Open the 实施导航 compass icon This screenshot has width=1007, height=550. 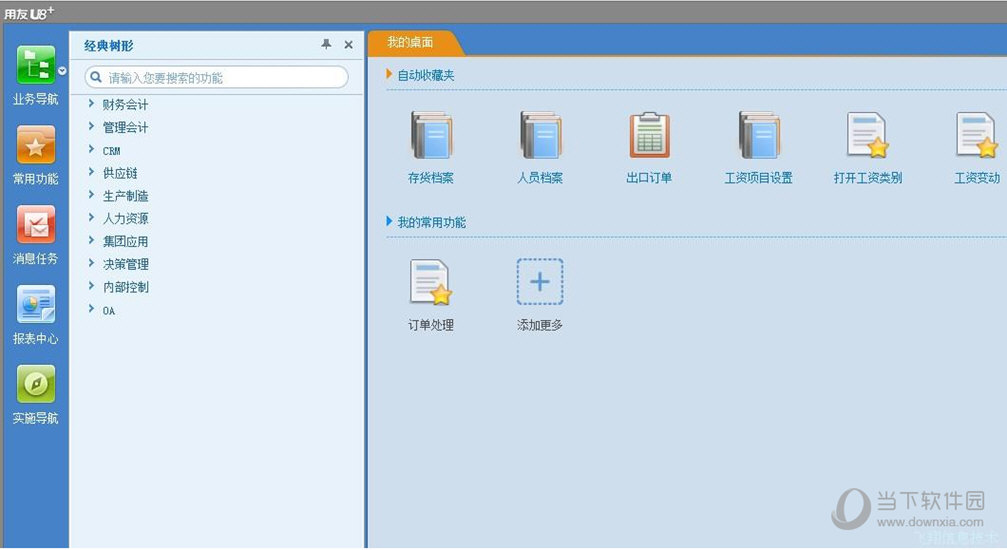click(x=35, y=384)
